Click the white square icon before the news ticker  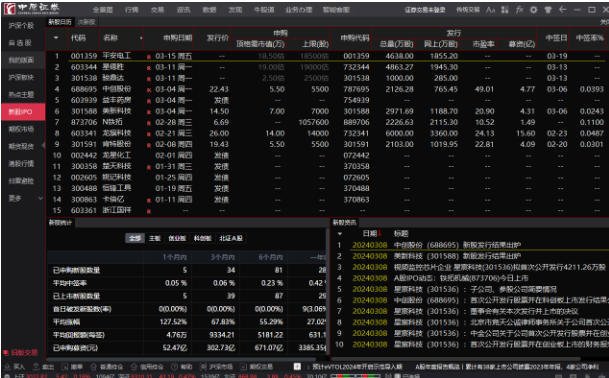coord(297,367)
